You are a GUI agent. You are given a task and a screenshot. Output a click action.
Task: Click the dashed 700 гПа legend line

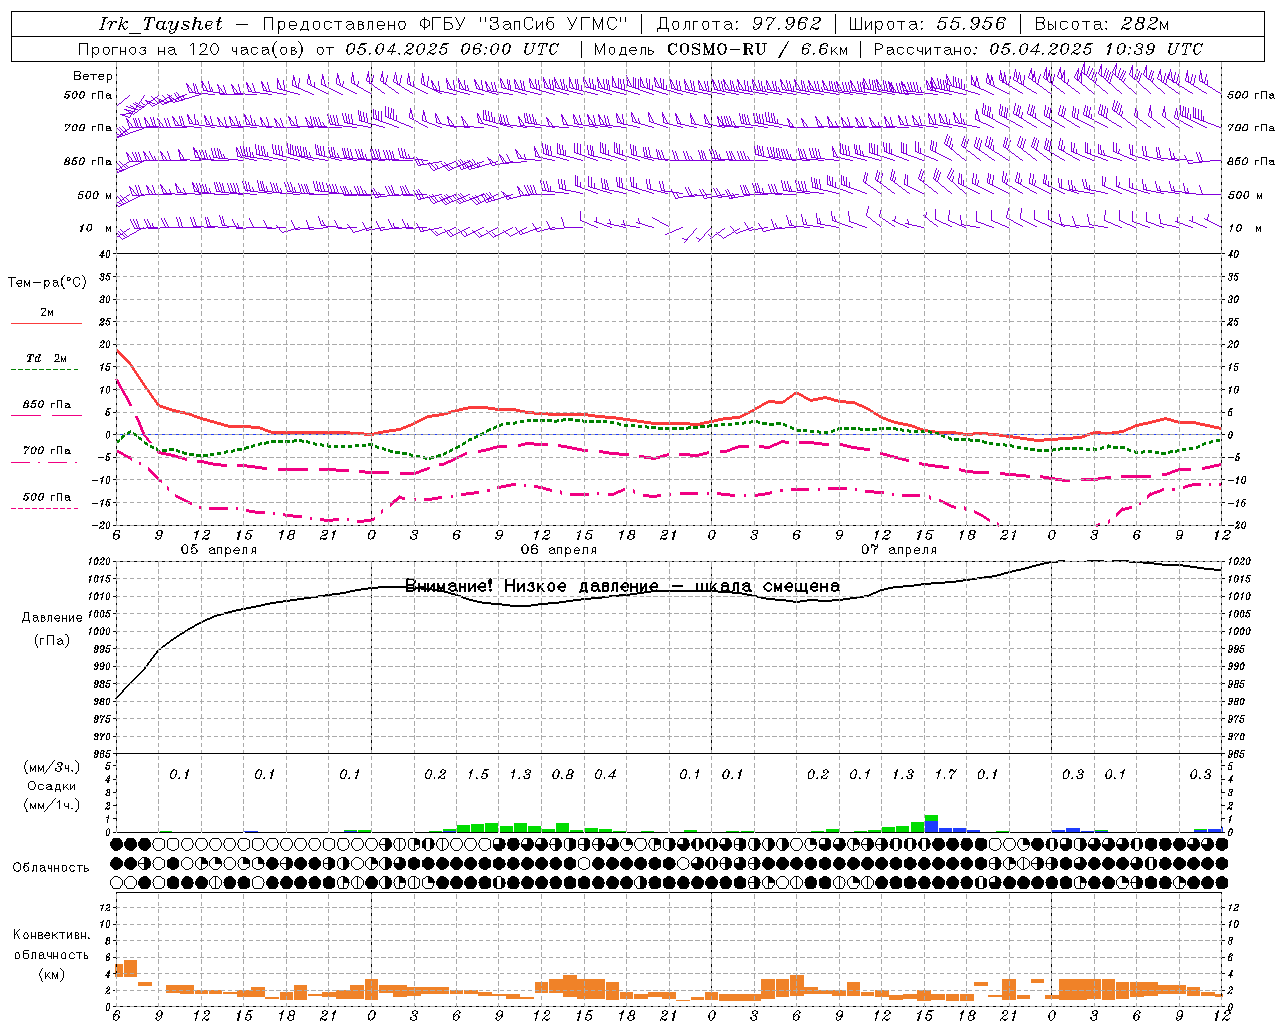pos(44,463)
